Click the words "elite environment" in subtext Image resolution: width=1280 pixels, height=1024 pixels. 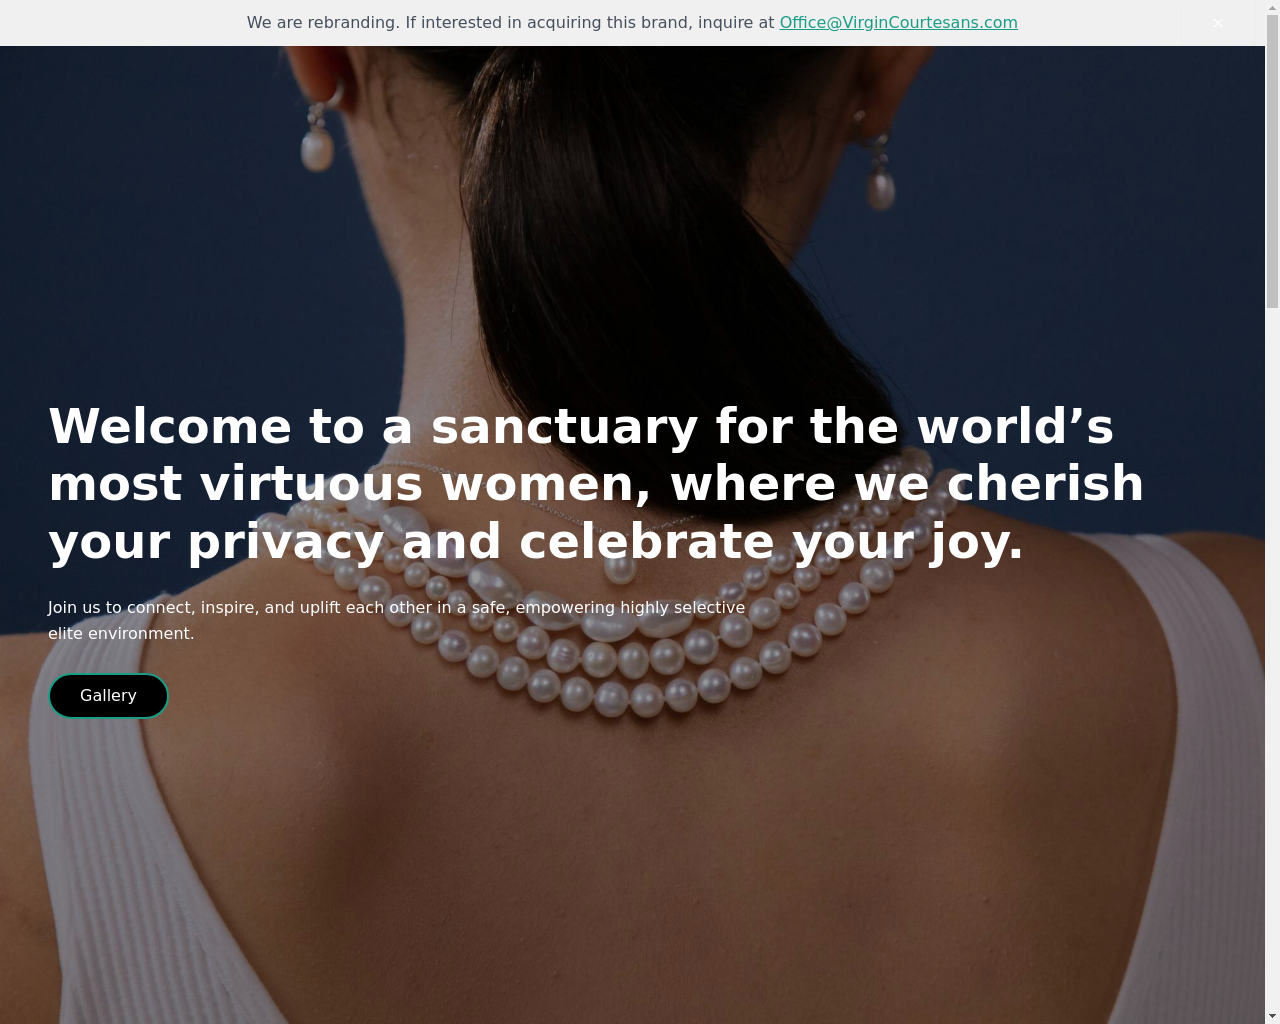[121, 633]
